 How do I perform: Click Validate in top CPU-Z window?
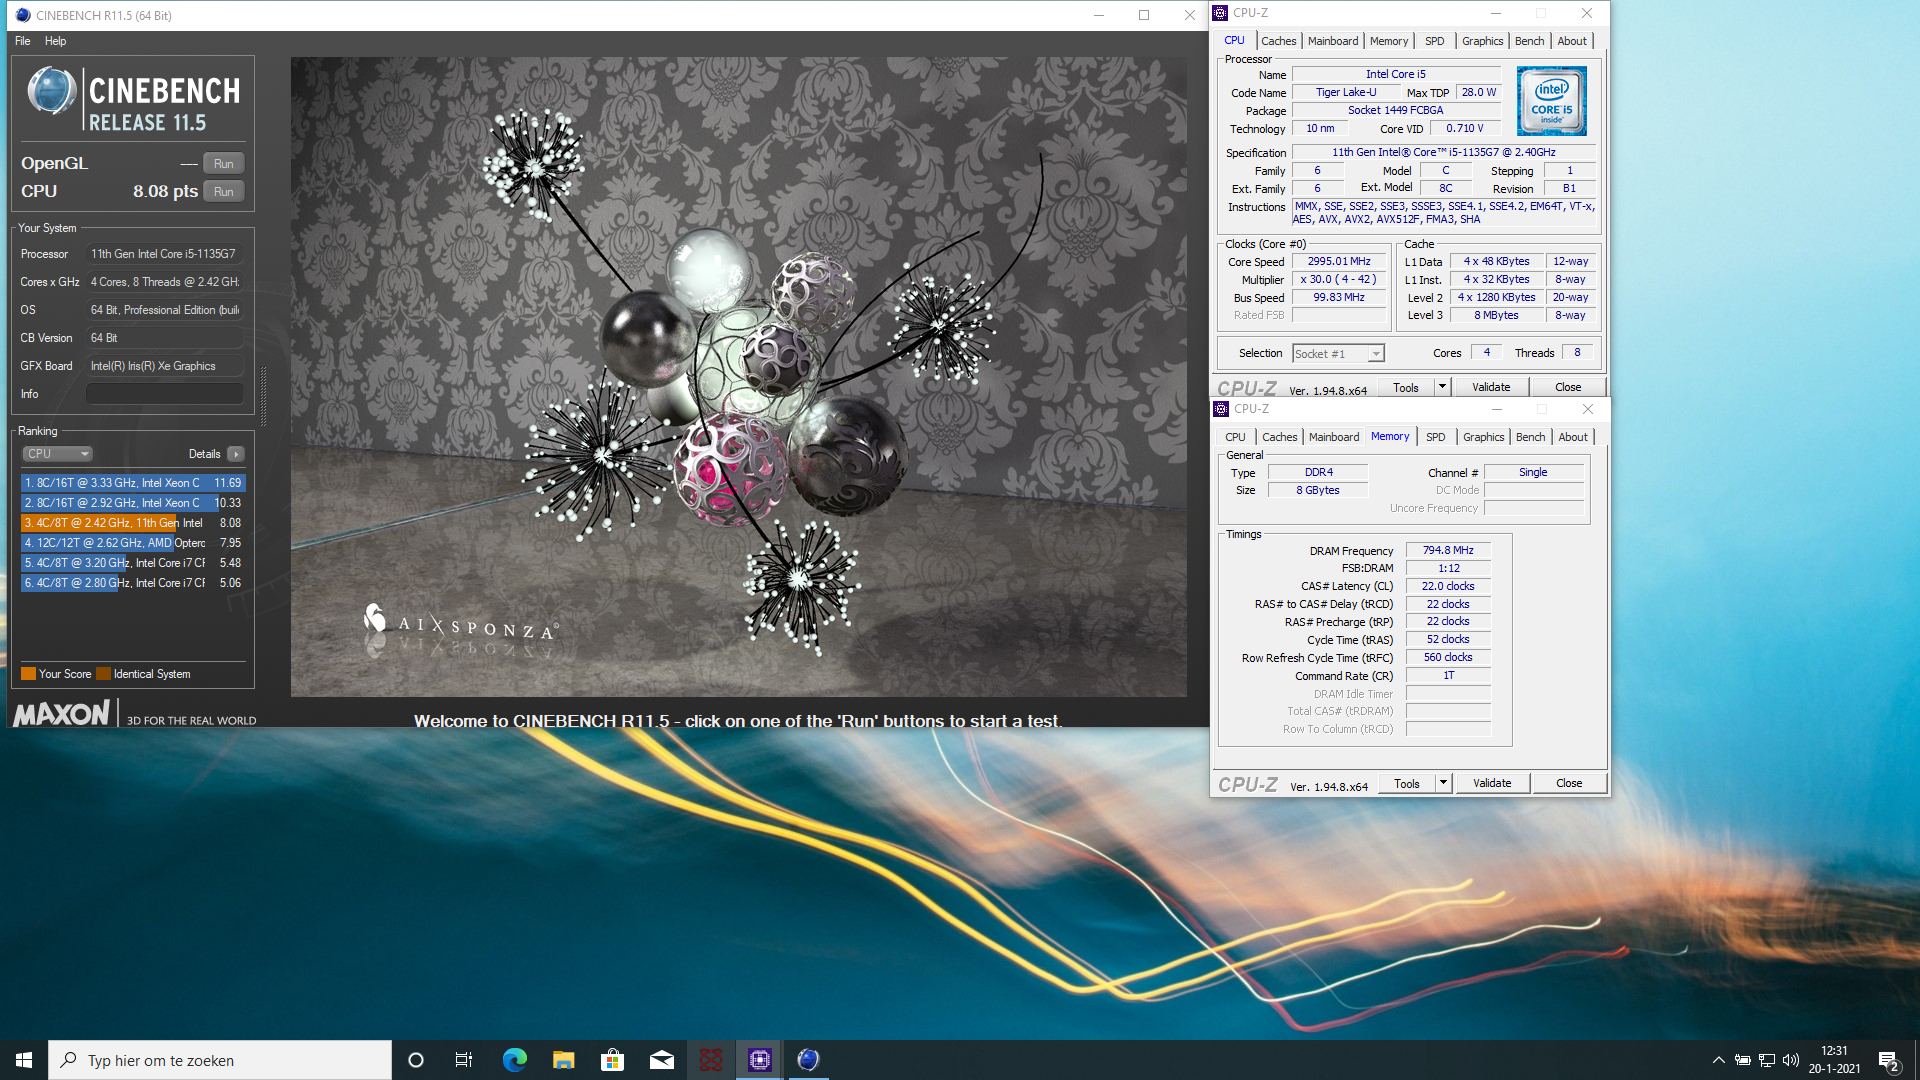[1491, 387]
